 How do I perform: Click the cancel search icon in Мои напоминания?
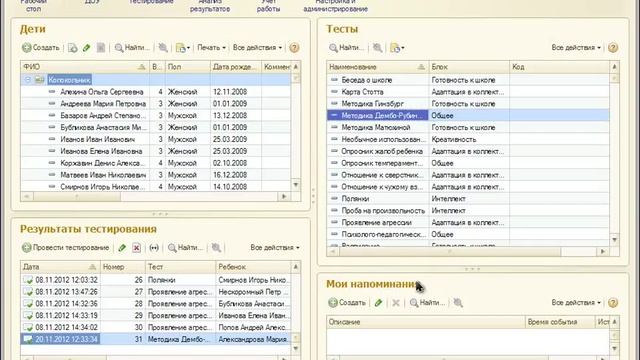(x=458, y=303)
